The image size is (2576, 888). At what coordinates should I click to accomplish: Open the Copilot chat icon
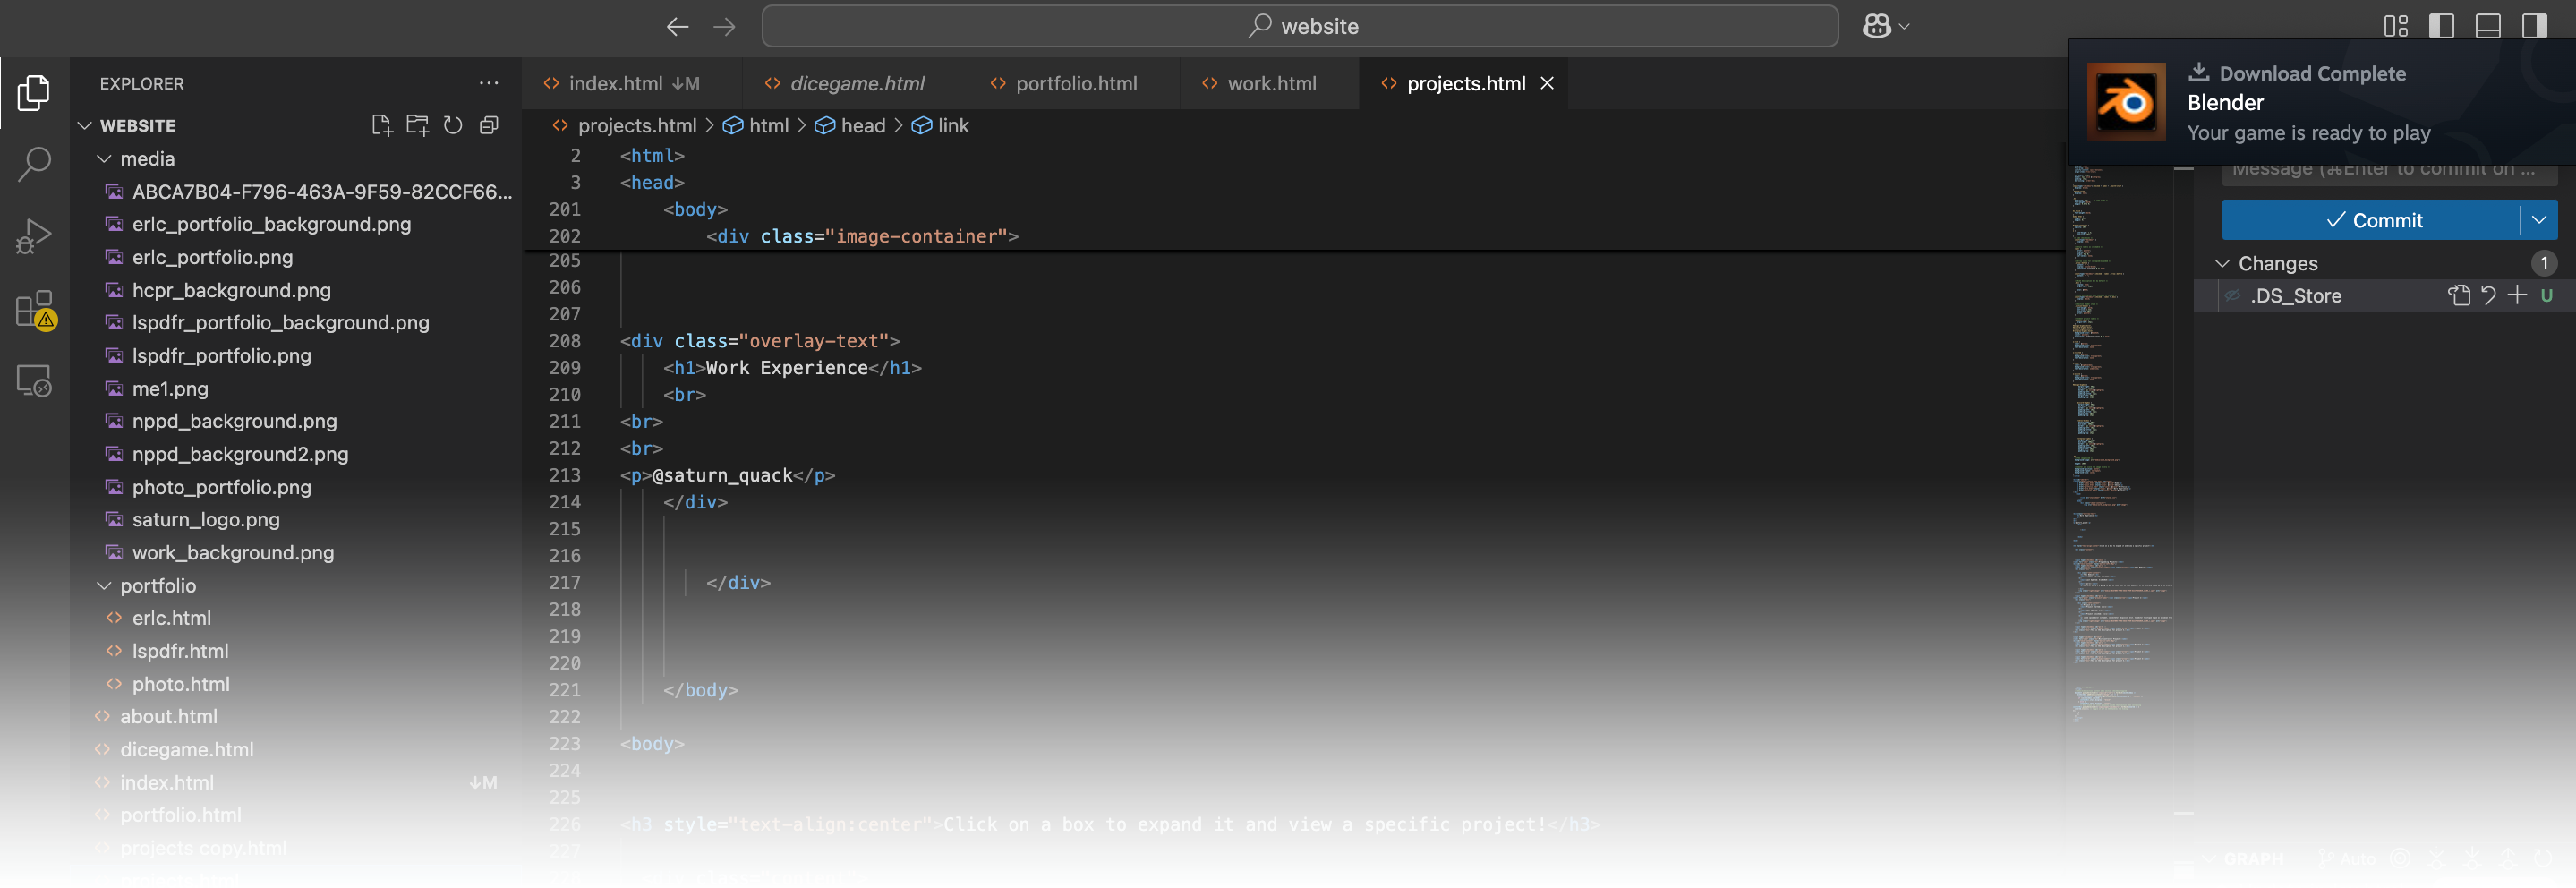click(1877, 26)
